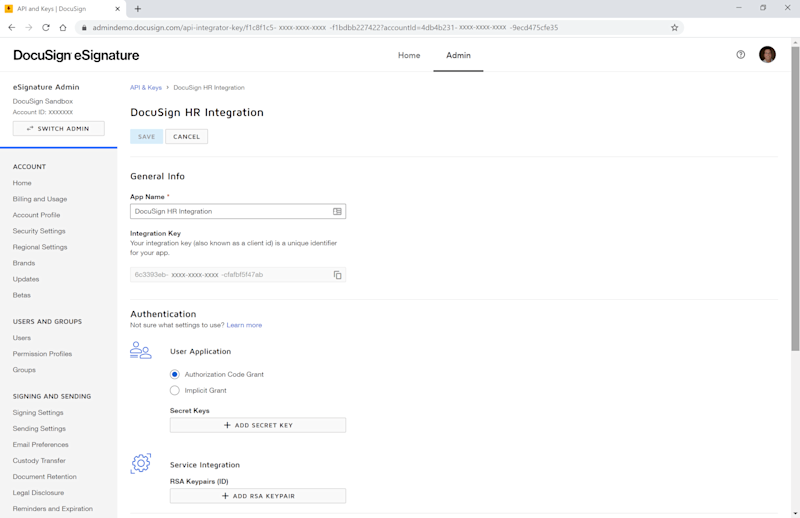The image size is (800, 518).
Task: Click the site lock icon in address bar
Action: (x=84, y=28)
